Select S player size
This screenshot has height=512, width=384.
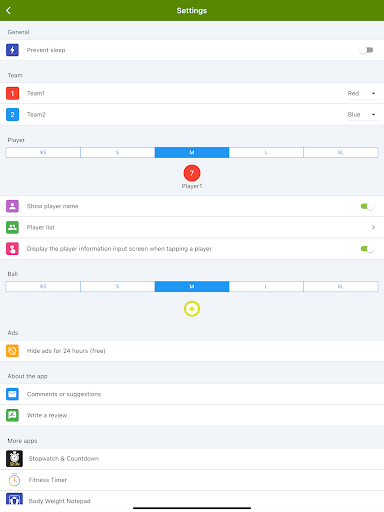coord(118,152)
